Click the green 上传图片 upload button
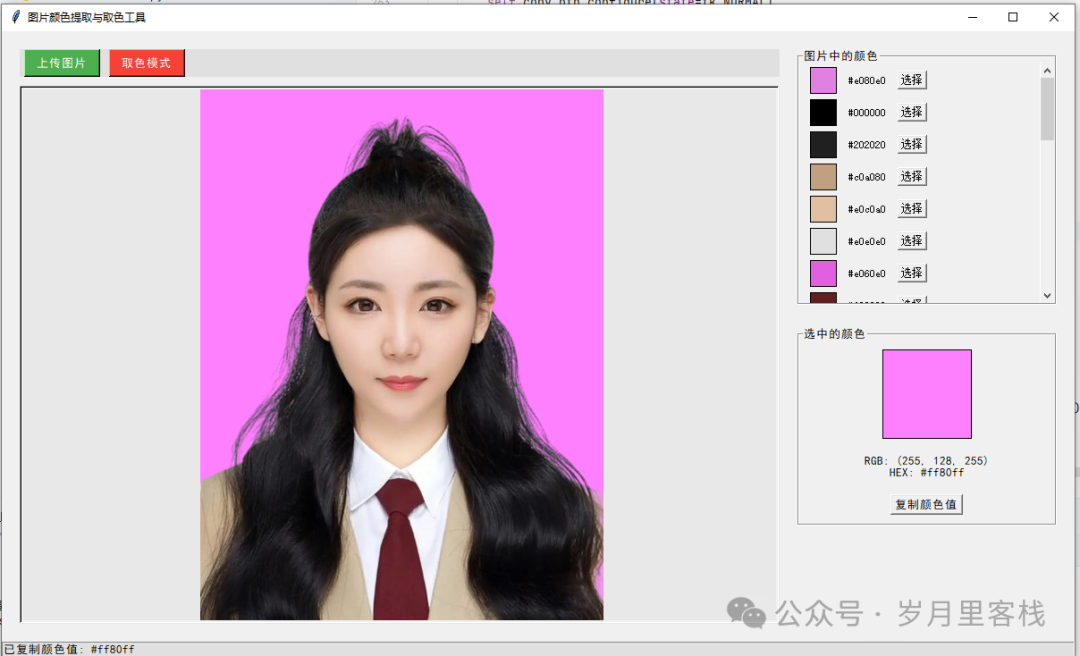This screenshot has height=656, width=1080. (x=62, y=63)
